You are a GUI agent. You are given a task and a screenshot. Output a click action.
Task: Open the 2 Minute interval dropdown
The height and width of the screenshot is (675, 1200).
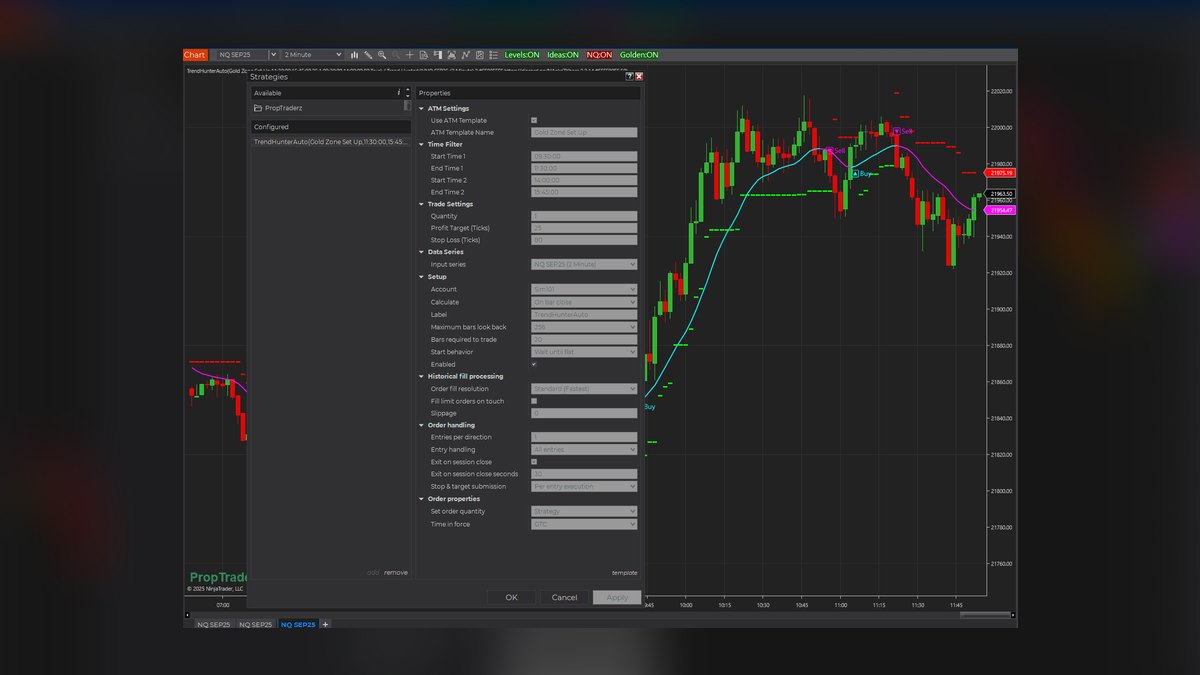312,55
